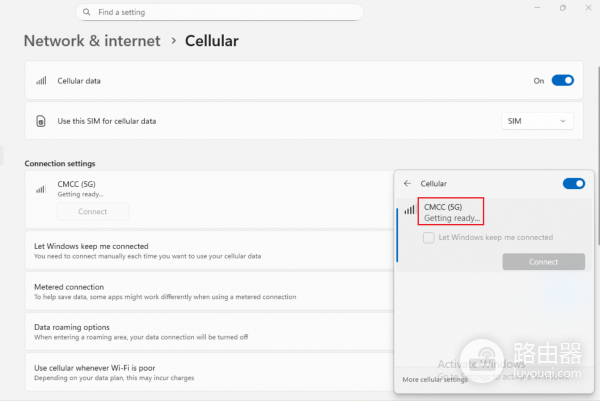
Task: Go back using the flyout arrow
Action: click(x=407, y=184)
